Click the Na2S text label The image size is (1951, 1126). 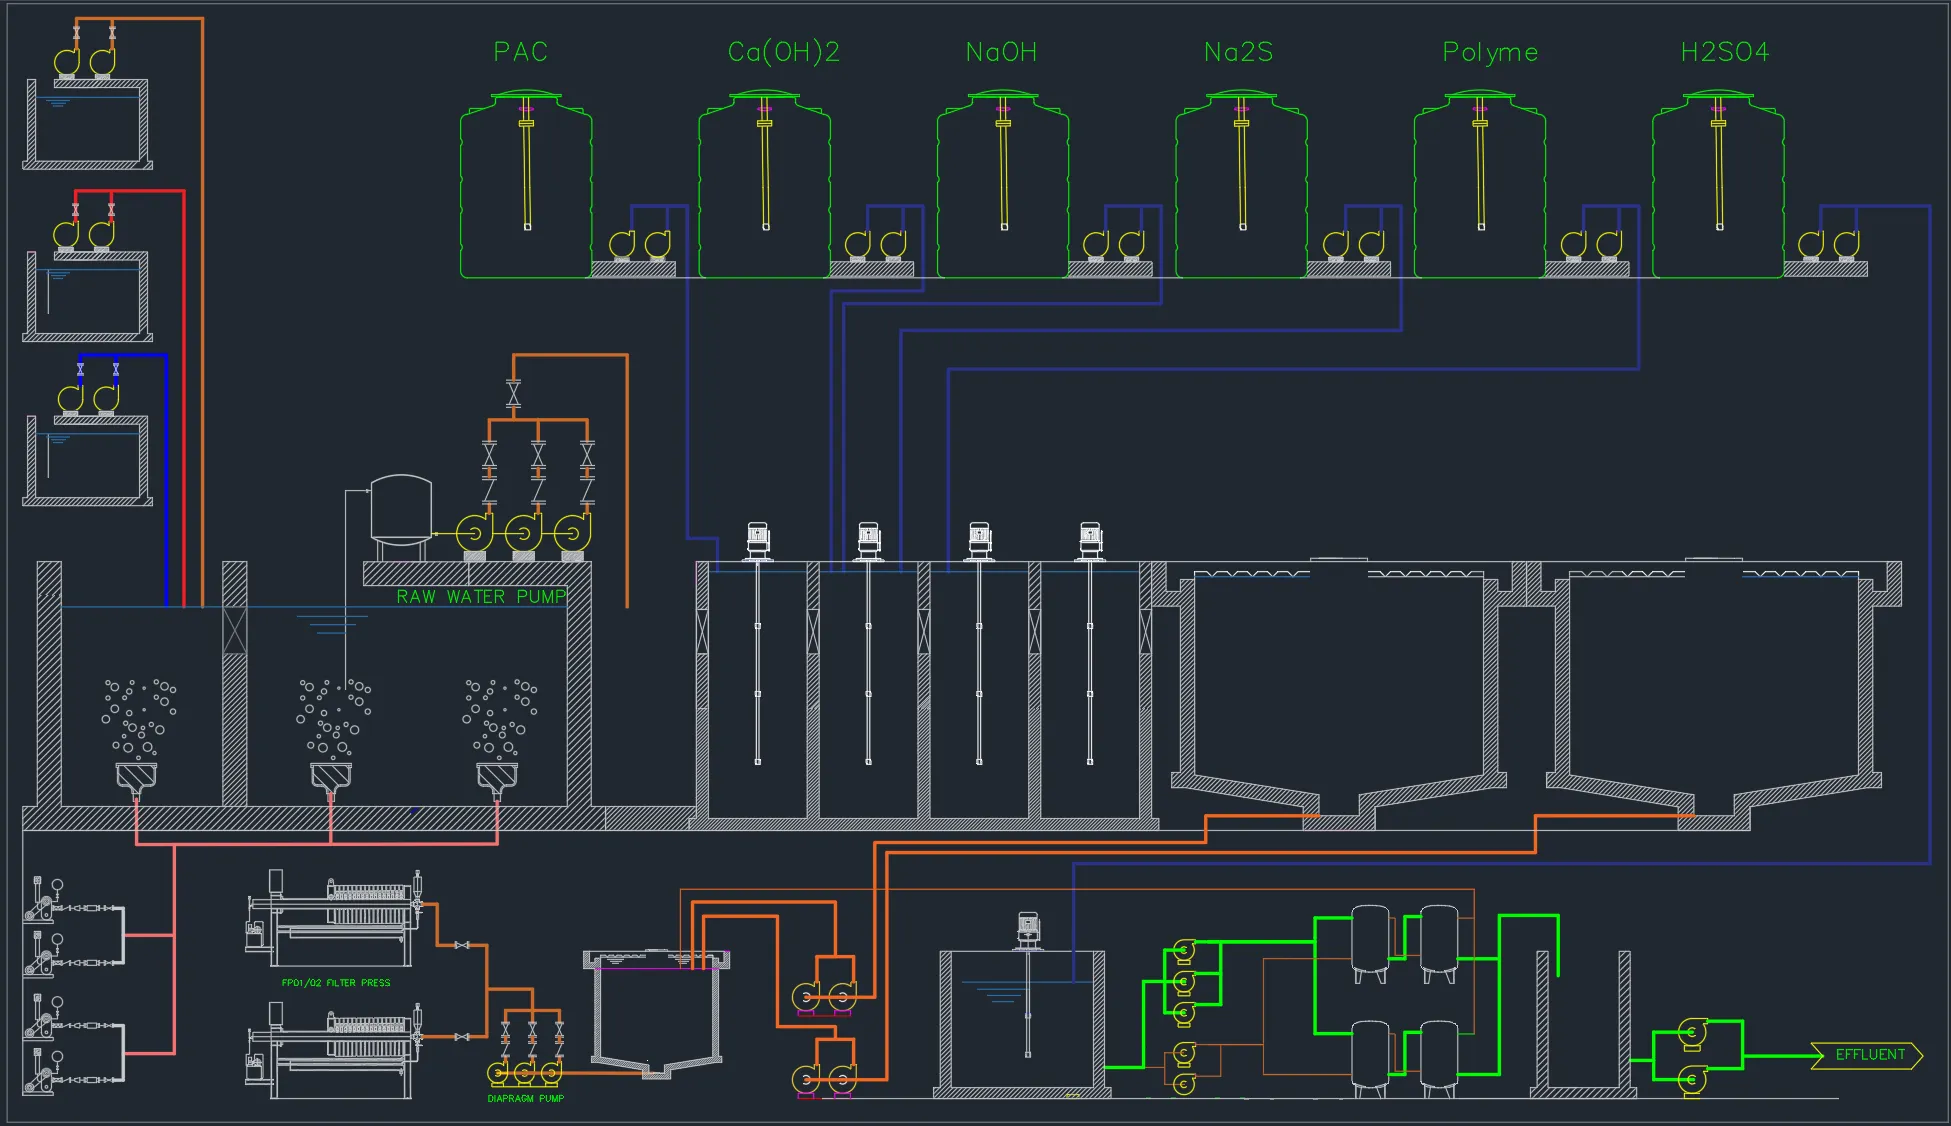(1239, 52)
